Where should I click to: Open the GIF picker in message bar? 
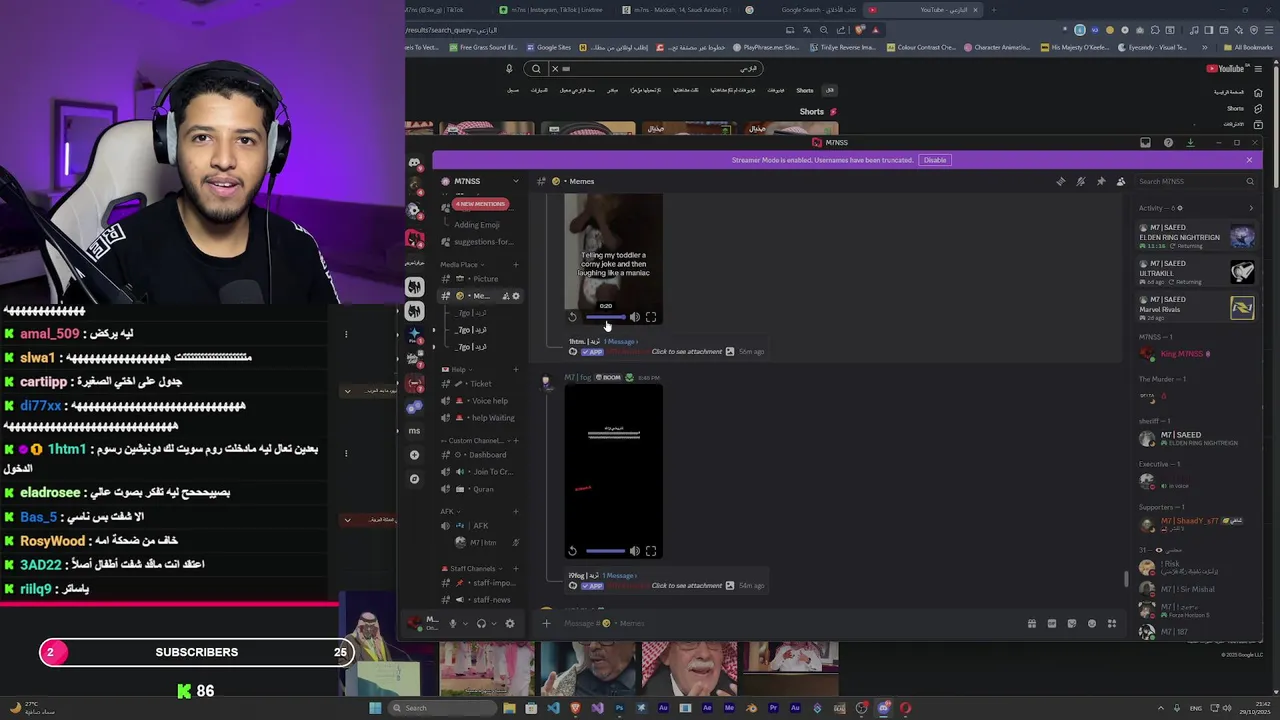tap(1052, 623)
